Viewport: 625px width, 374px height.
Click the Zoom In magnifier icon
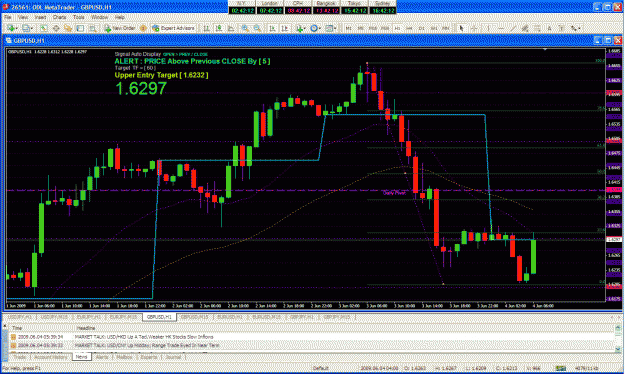245,28
